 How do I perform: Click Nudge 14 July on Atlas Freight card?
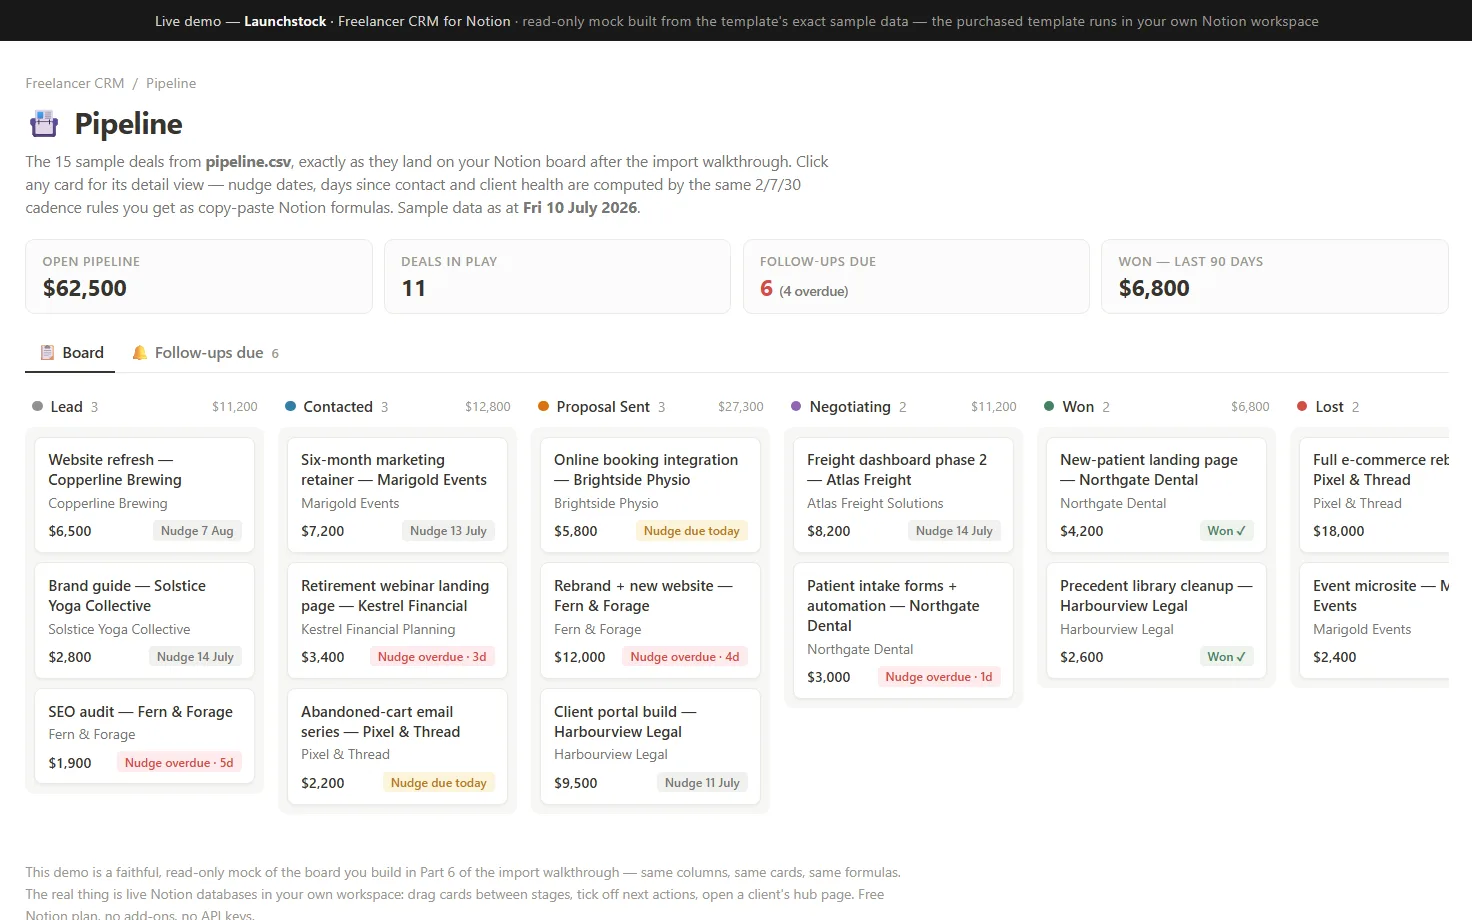click(x=954, y=531)
